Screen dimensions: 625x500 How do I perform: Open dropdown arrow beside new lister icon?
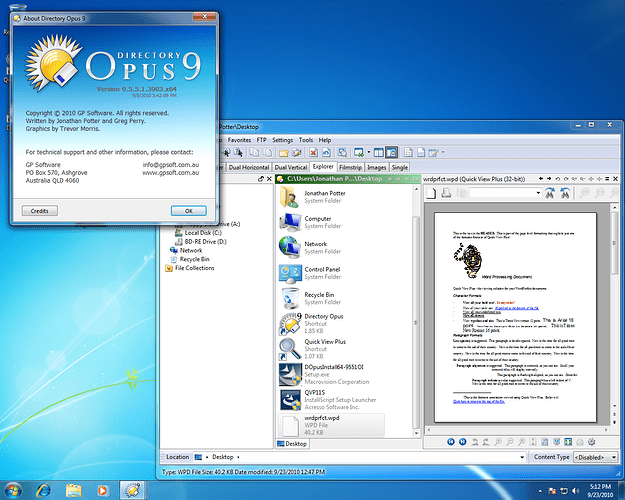[368, 152]
